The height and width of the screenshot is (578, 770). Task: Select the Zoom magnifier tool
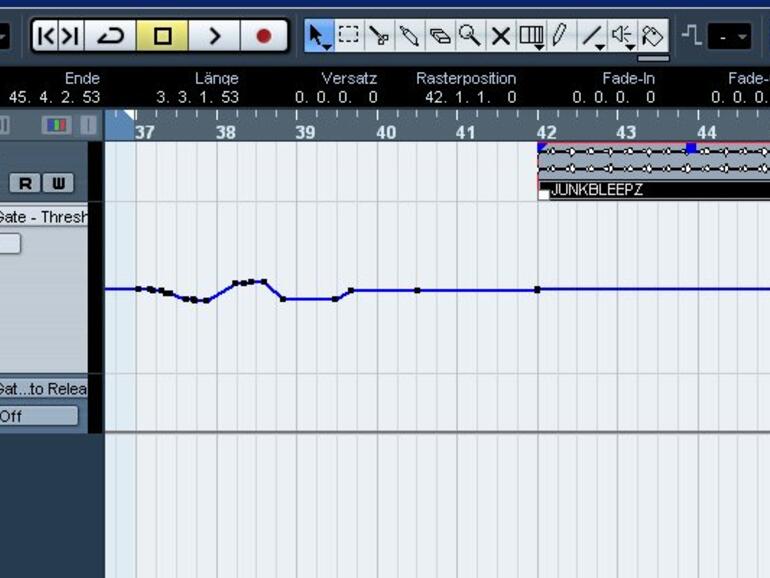469,36
